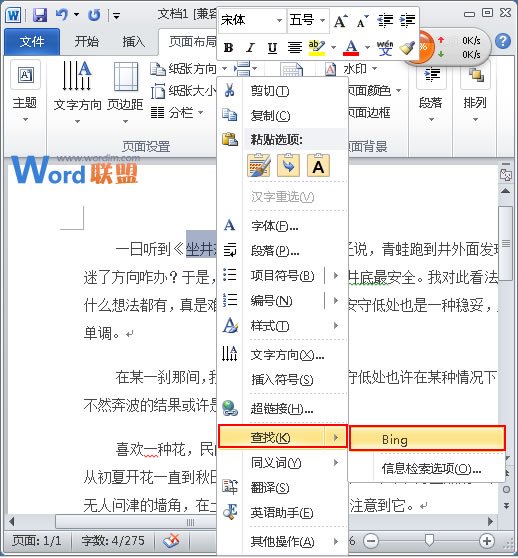Click the proofing errors icon in status bar
Viewport: 518px width, 558px height.
point(171,541)
